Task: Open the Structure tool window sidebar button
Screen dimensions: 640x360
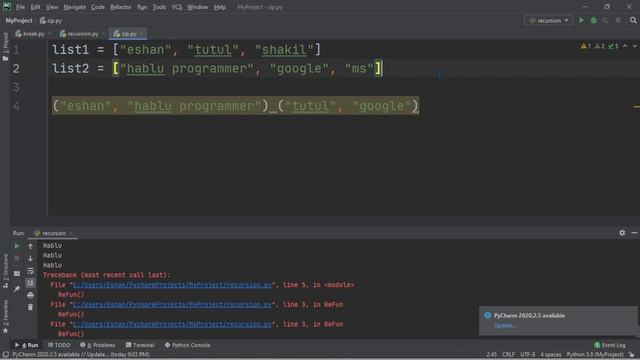Action: click(5, 271)
